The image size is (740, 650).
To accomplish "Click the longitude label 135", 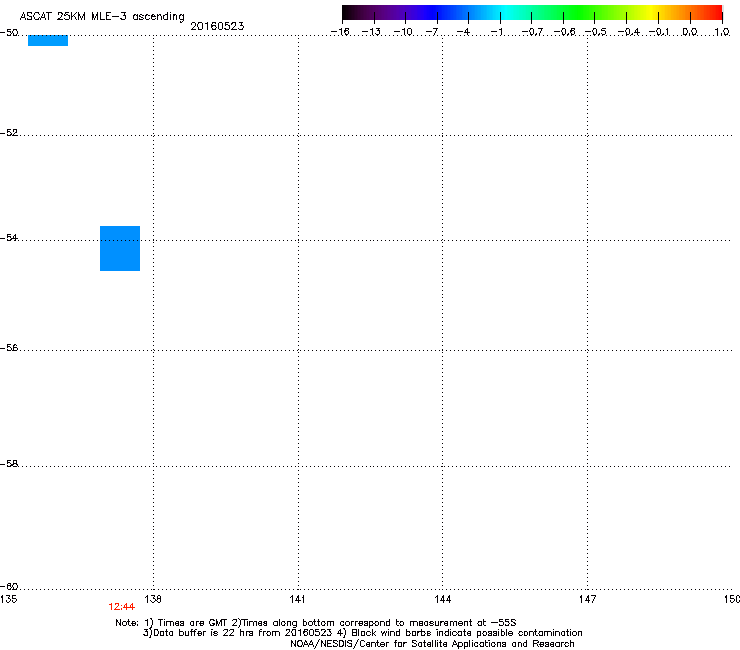I will 8,599.
